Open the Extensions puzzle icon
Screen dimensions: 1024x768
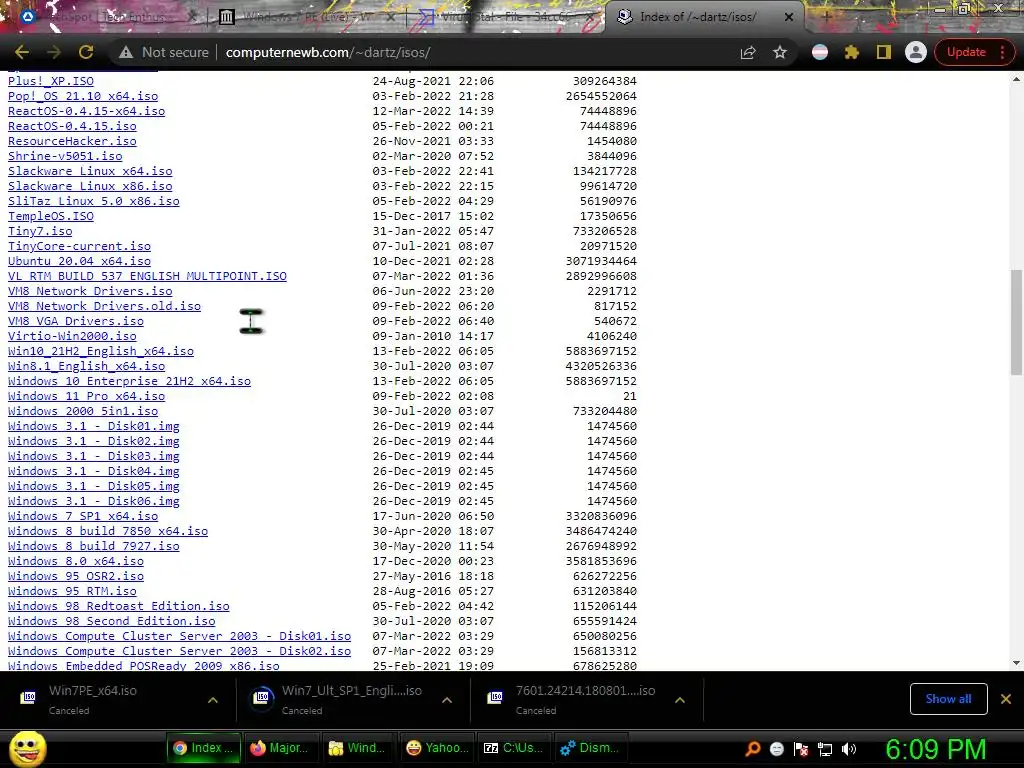click(852, 52)
